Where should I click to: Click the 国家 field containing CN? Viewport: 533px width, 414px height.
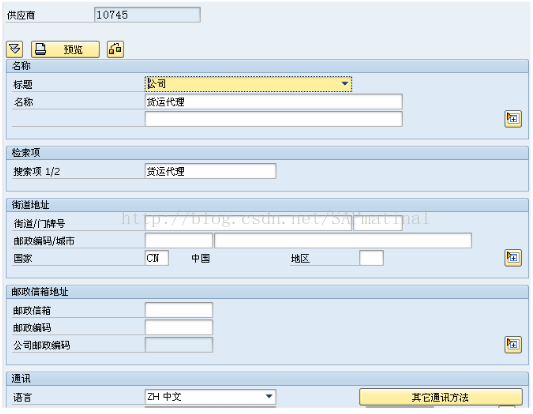click(x=157, y=258)
